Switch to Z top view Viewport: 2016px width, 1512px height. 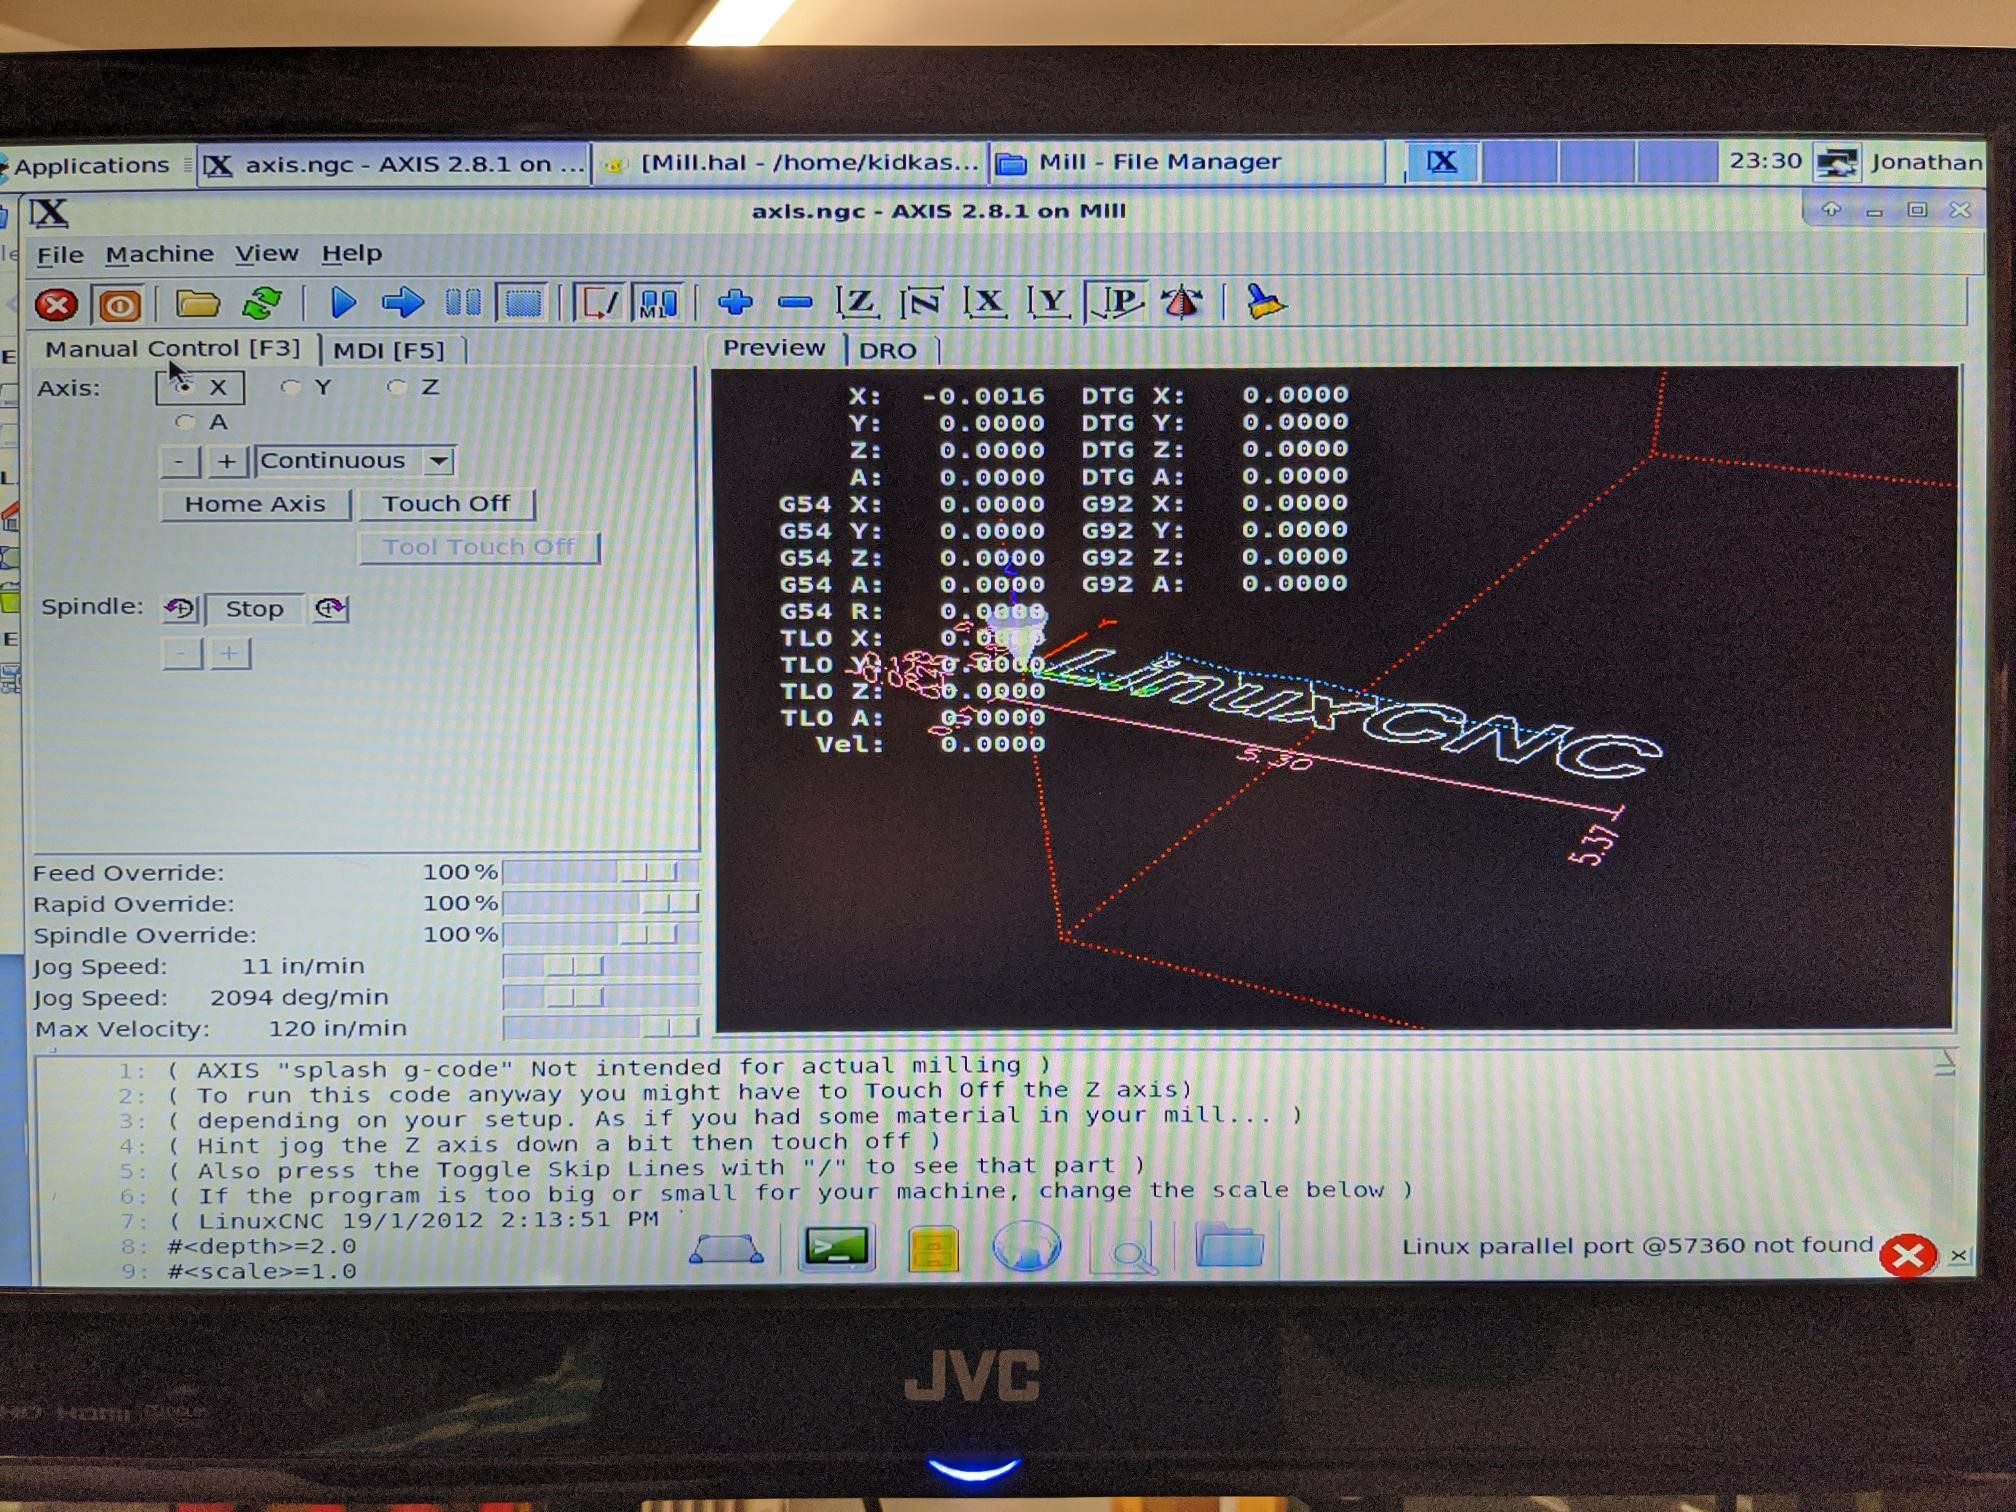coord(857,302)
